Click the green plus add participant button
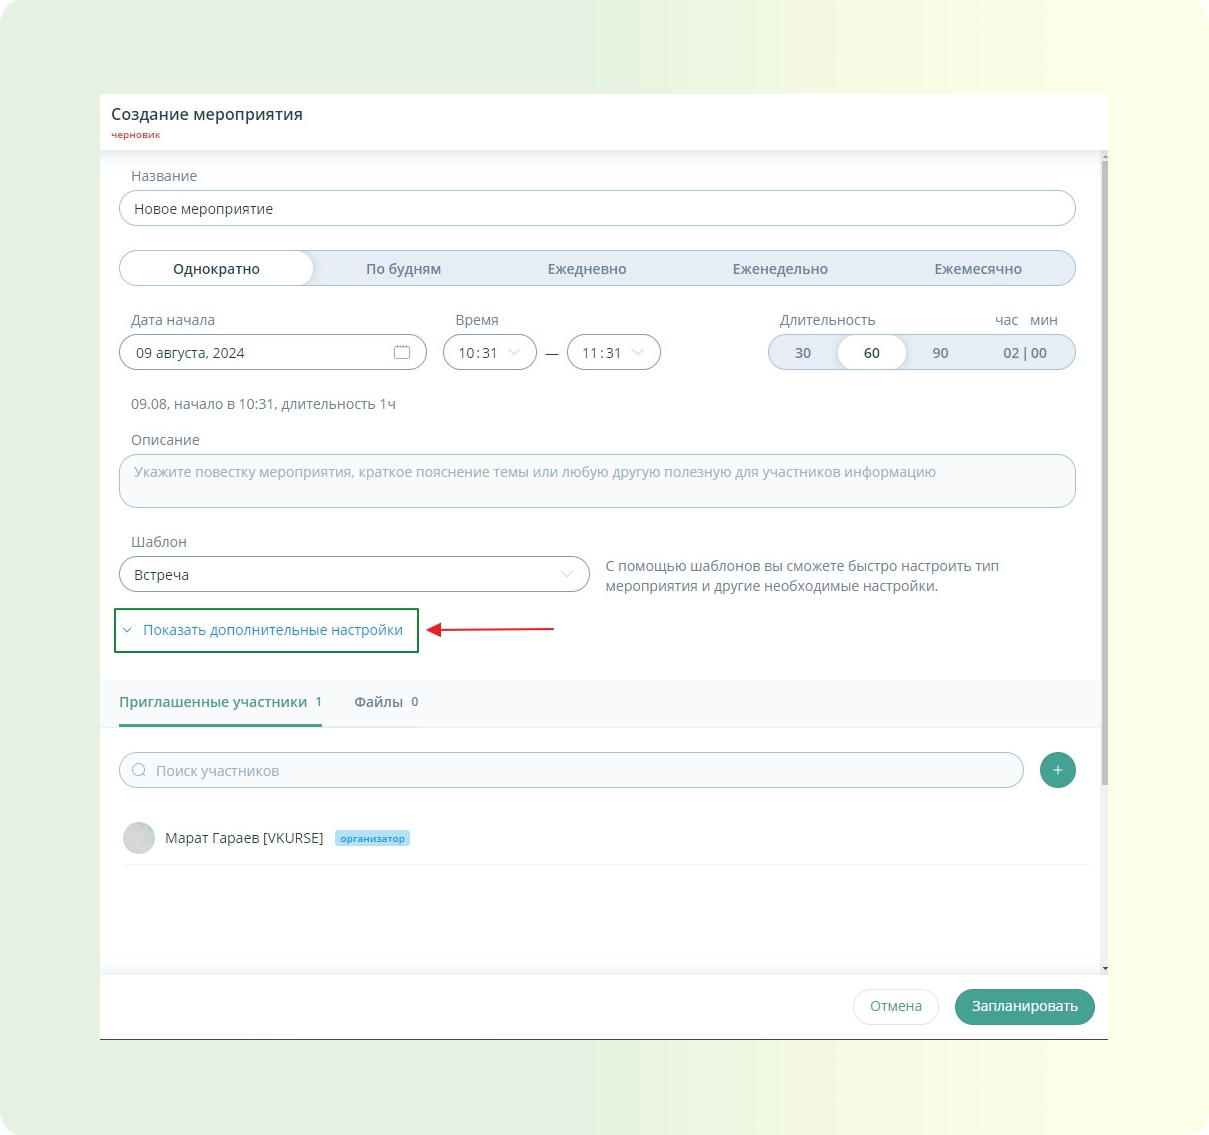Image resolution: width=1209 pixels, height=1135 pixels. pos(1057,770)
